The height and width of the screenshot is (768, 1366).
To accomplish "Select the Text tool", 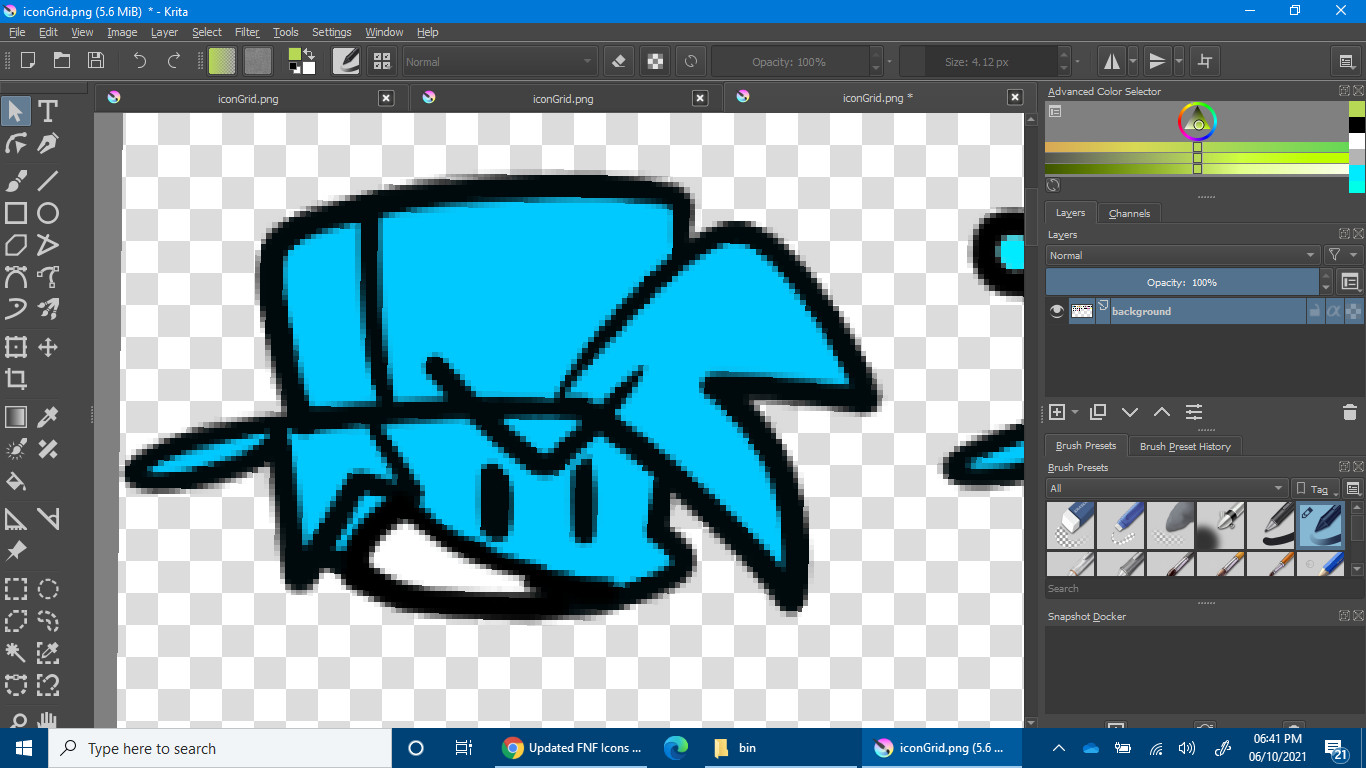I will (47, 110).
